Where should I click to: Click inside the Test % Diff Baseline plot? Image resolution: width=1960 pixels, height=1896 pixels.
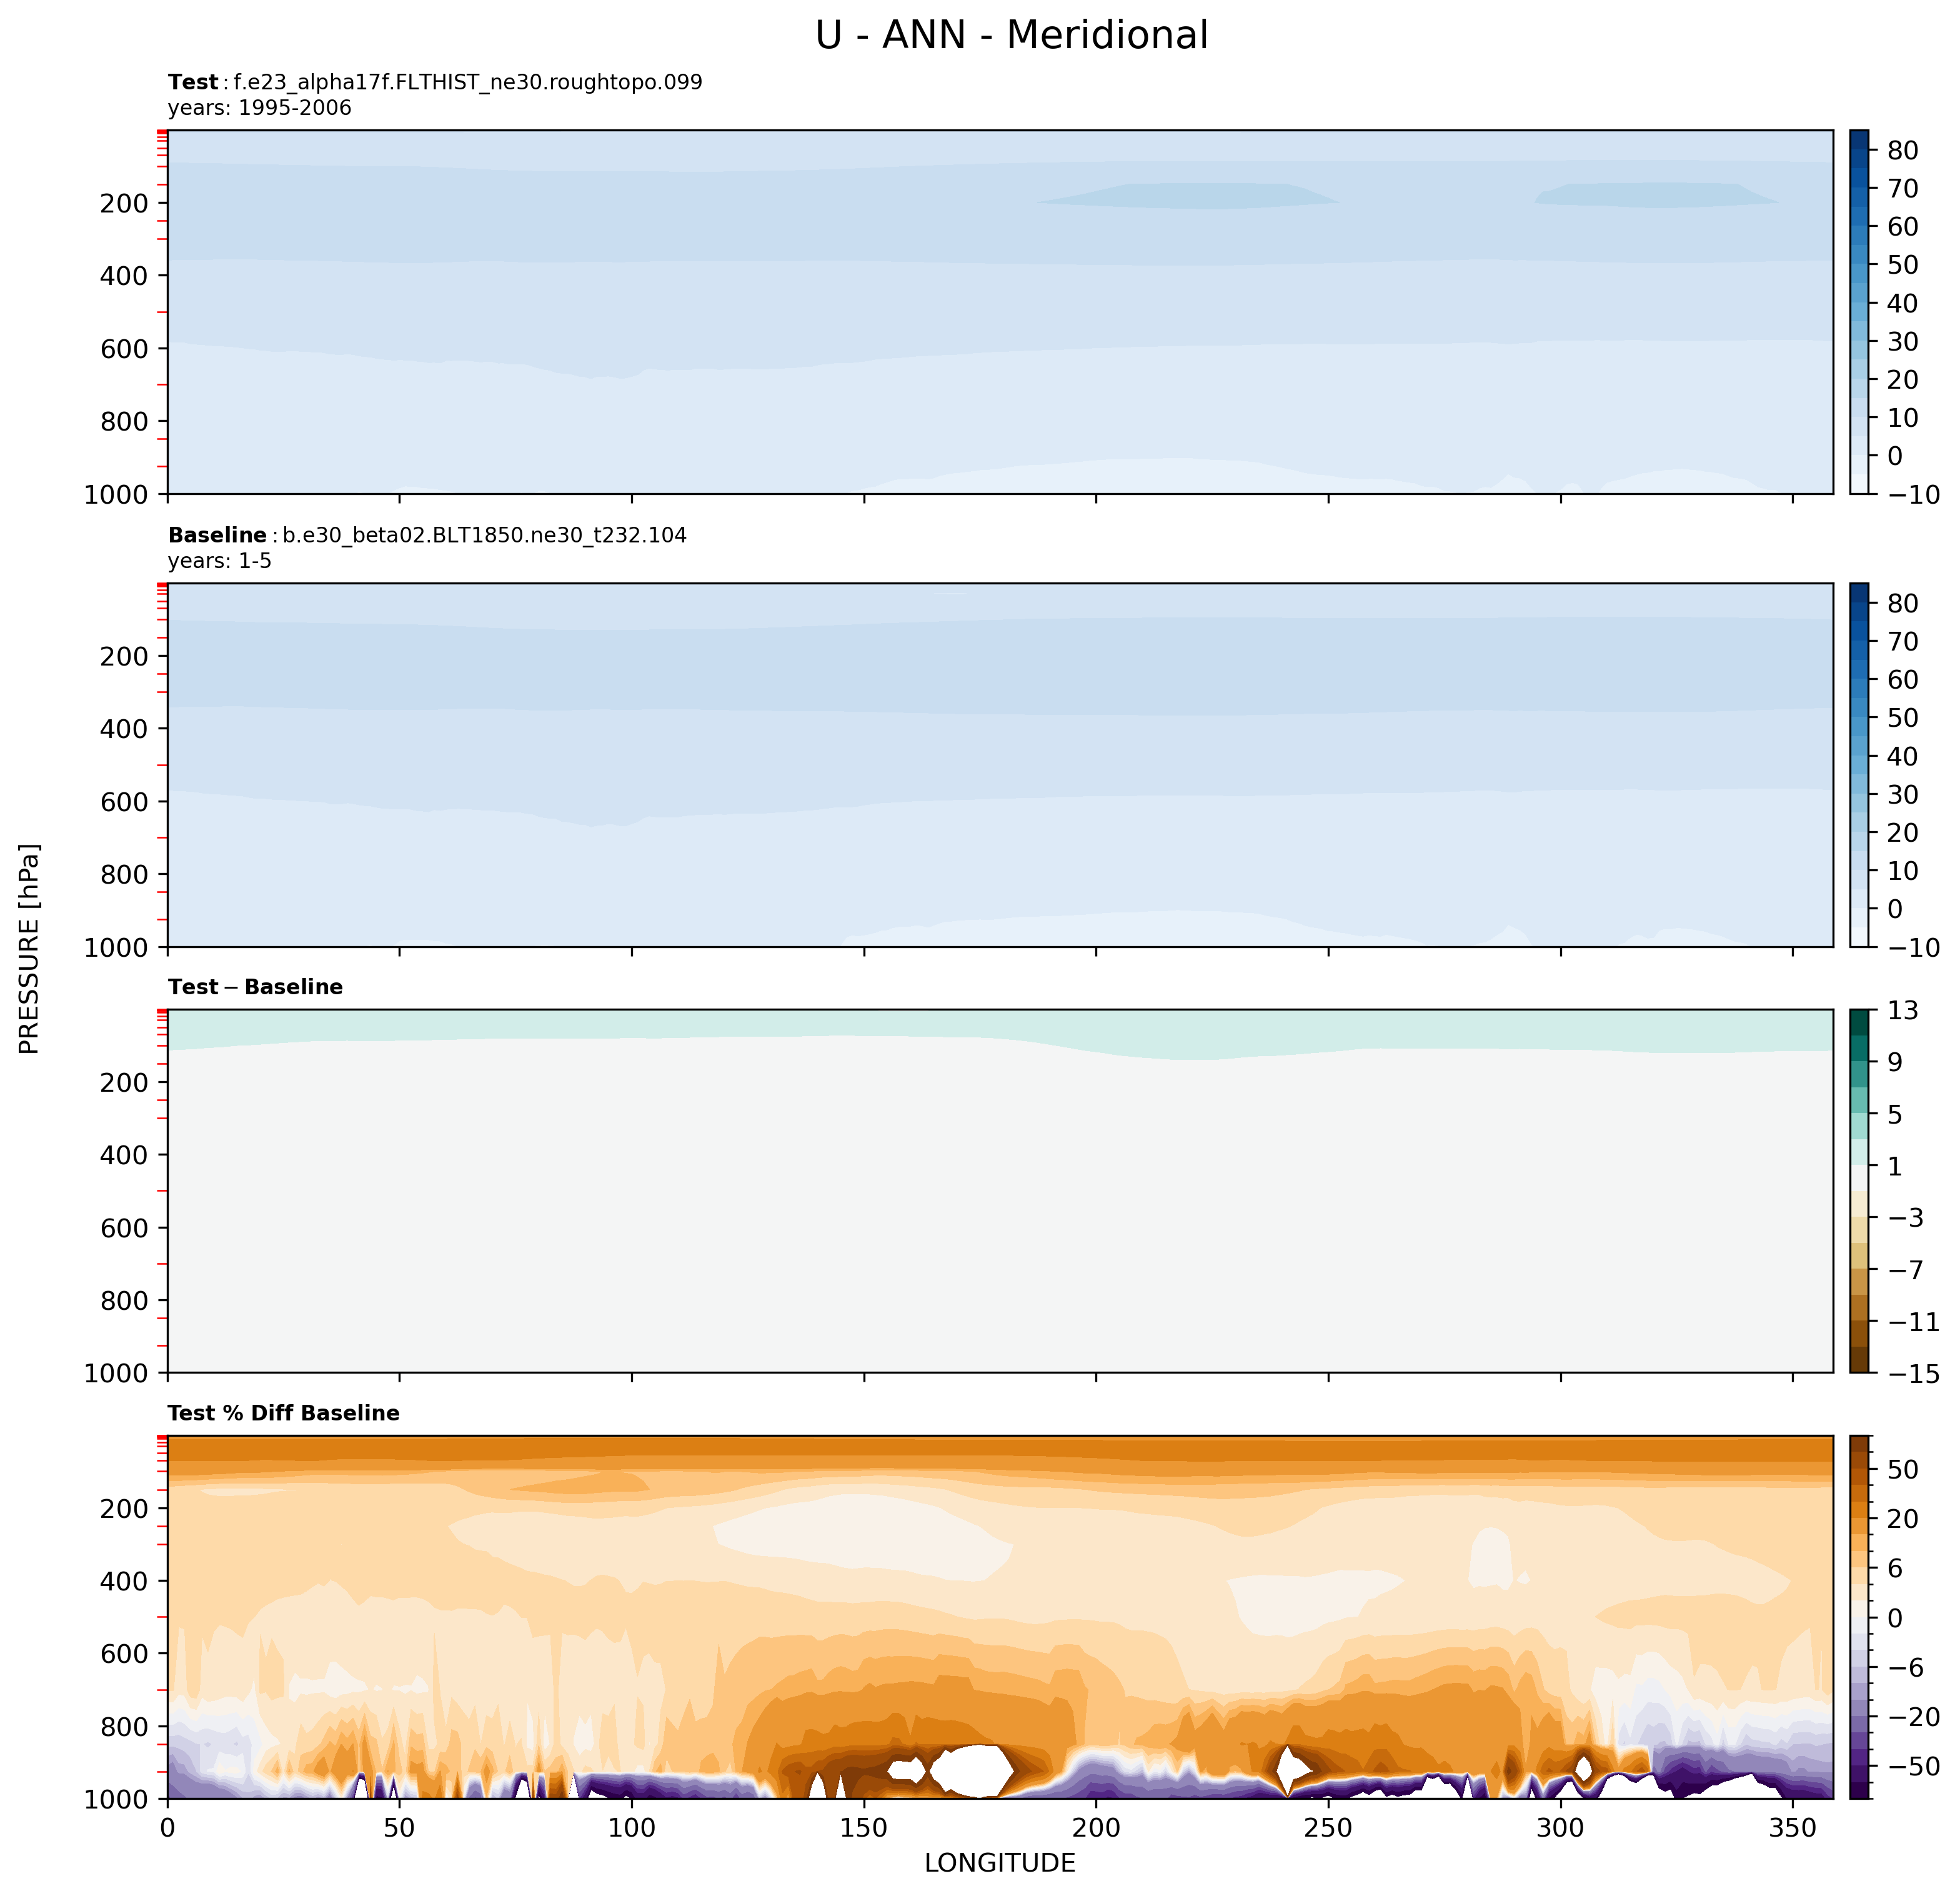(1000, 1617)
